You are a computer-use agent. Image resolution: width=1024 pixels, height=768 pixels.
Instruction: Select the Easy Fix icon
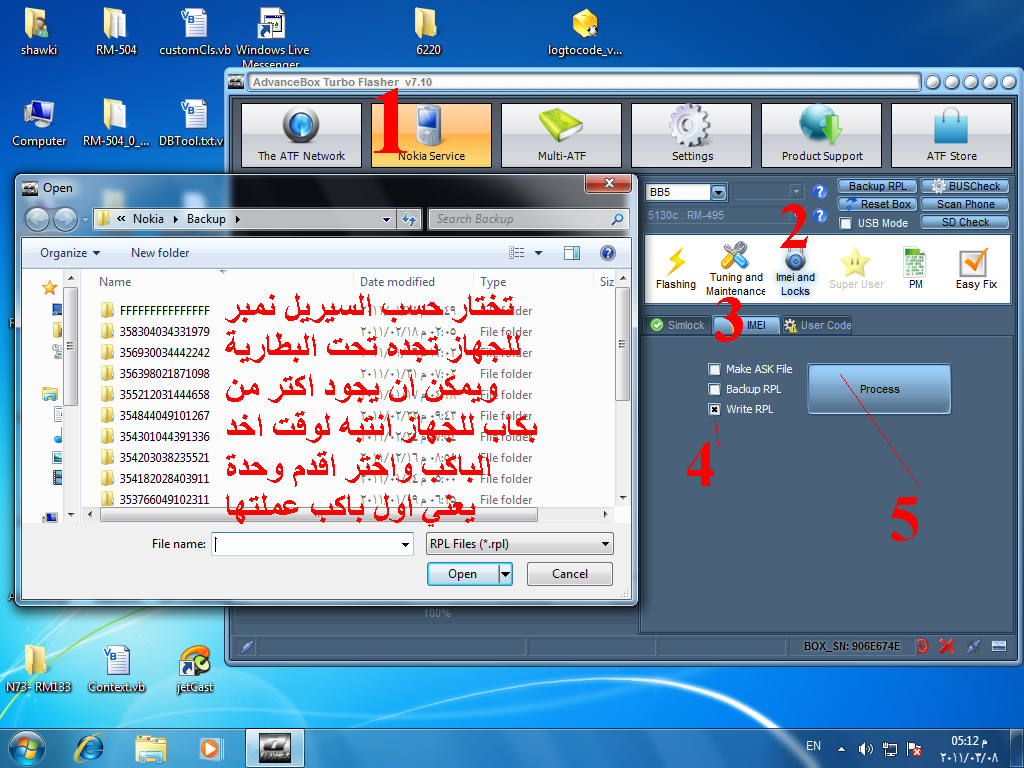pyautogui.click(x=976, y=268)
